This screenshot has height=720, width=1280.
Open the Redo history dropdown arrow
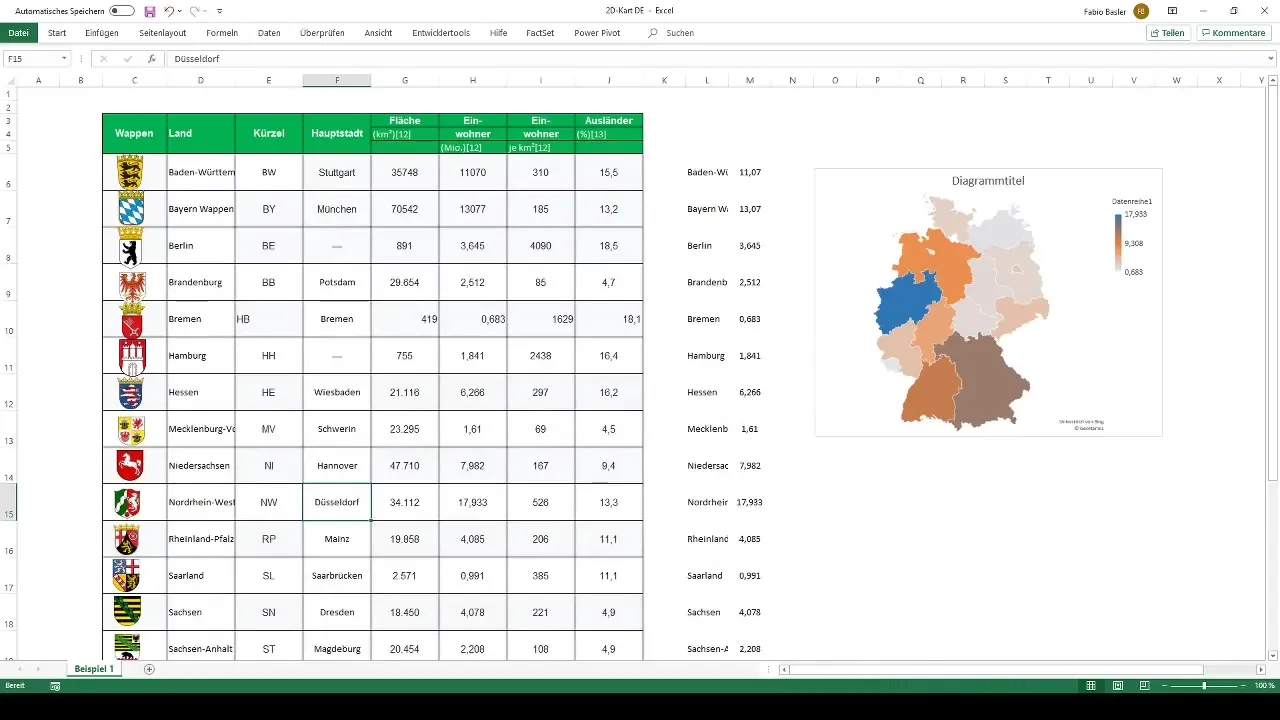pos(207,11)
